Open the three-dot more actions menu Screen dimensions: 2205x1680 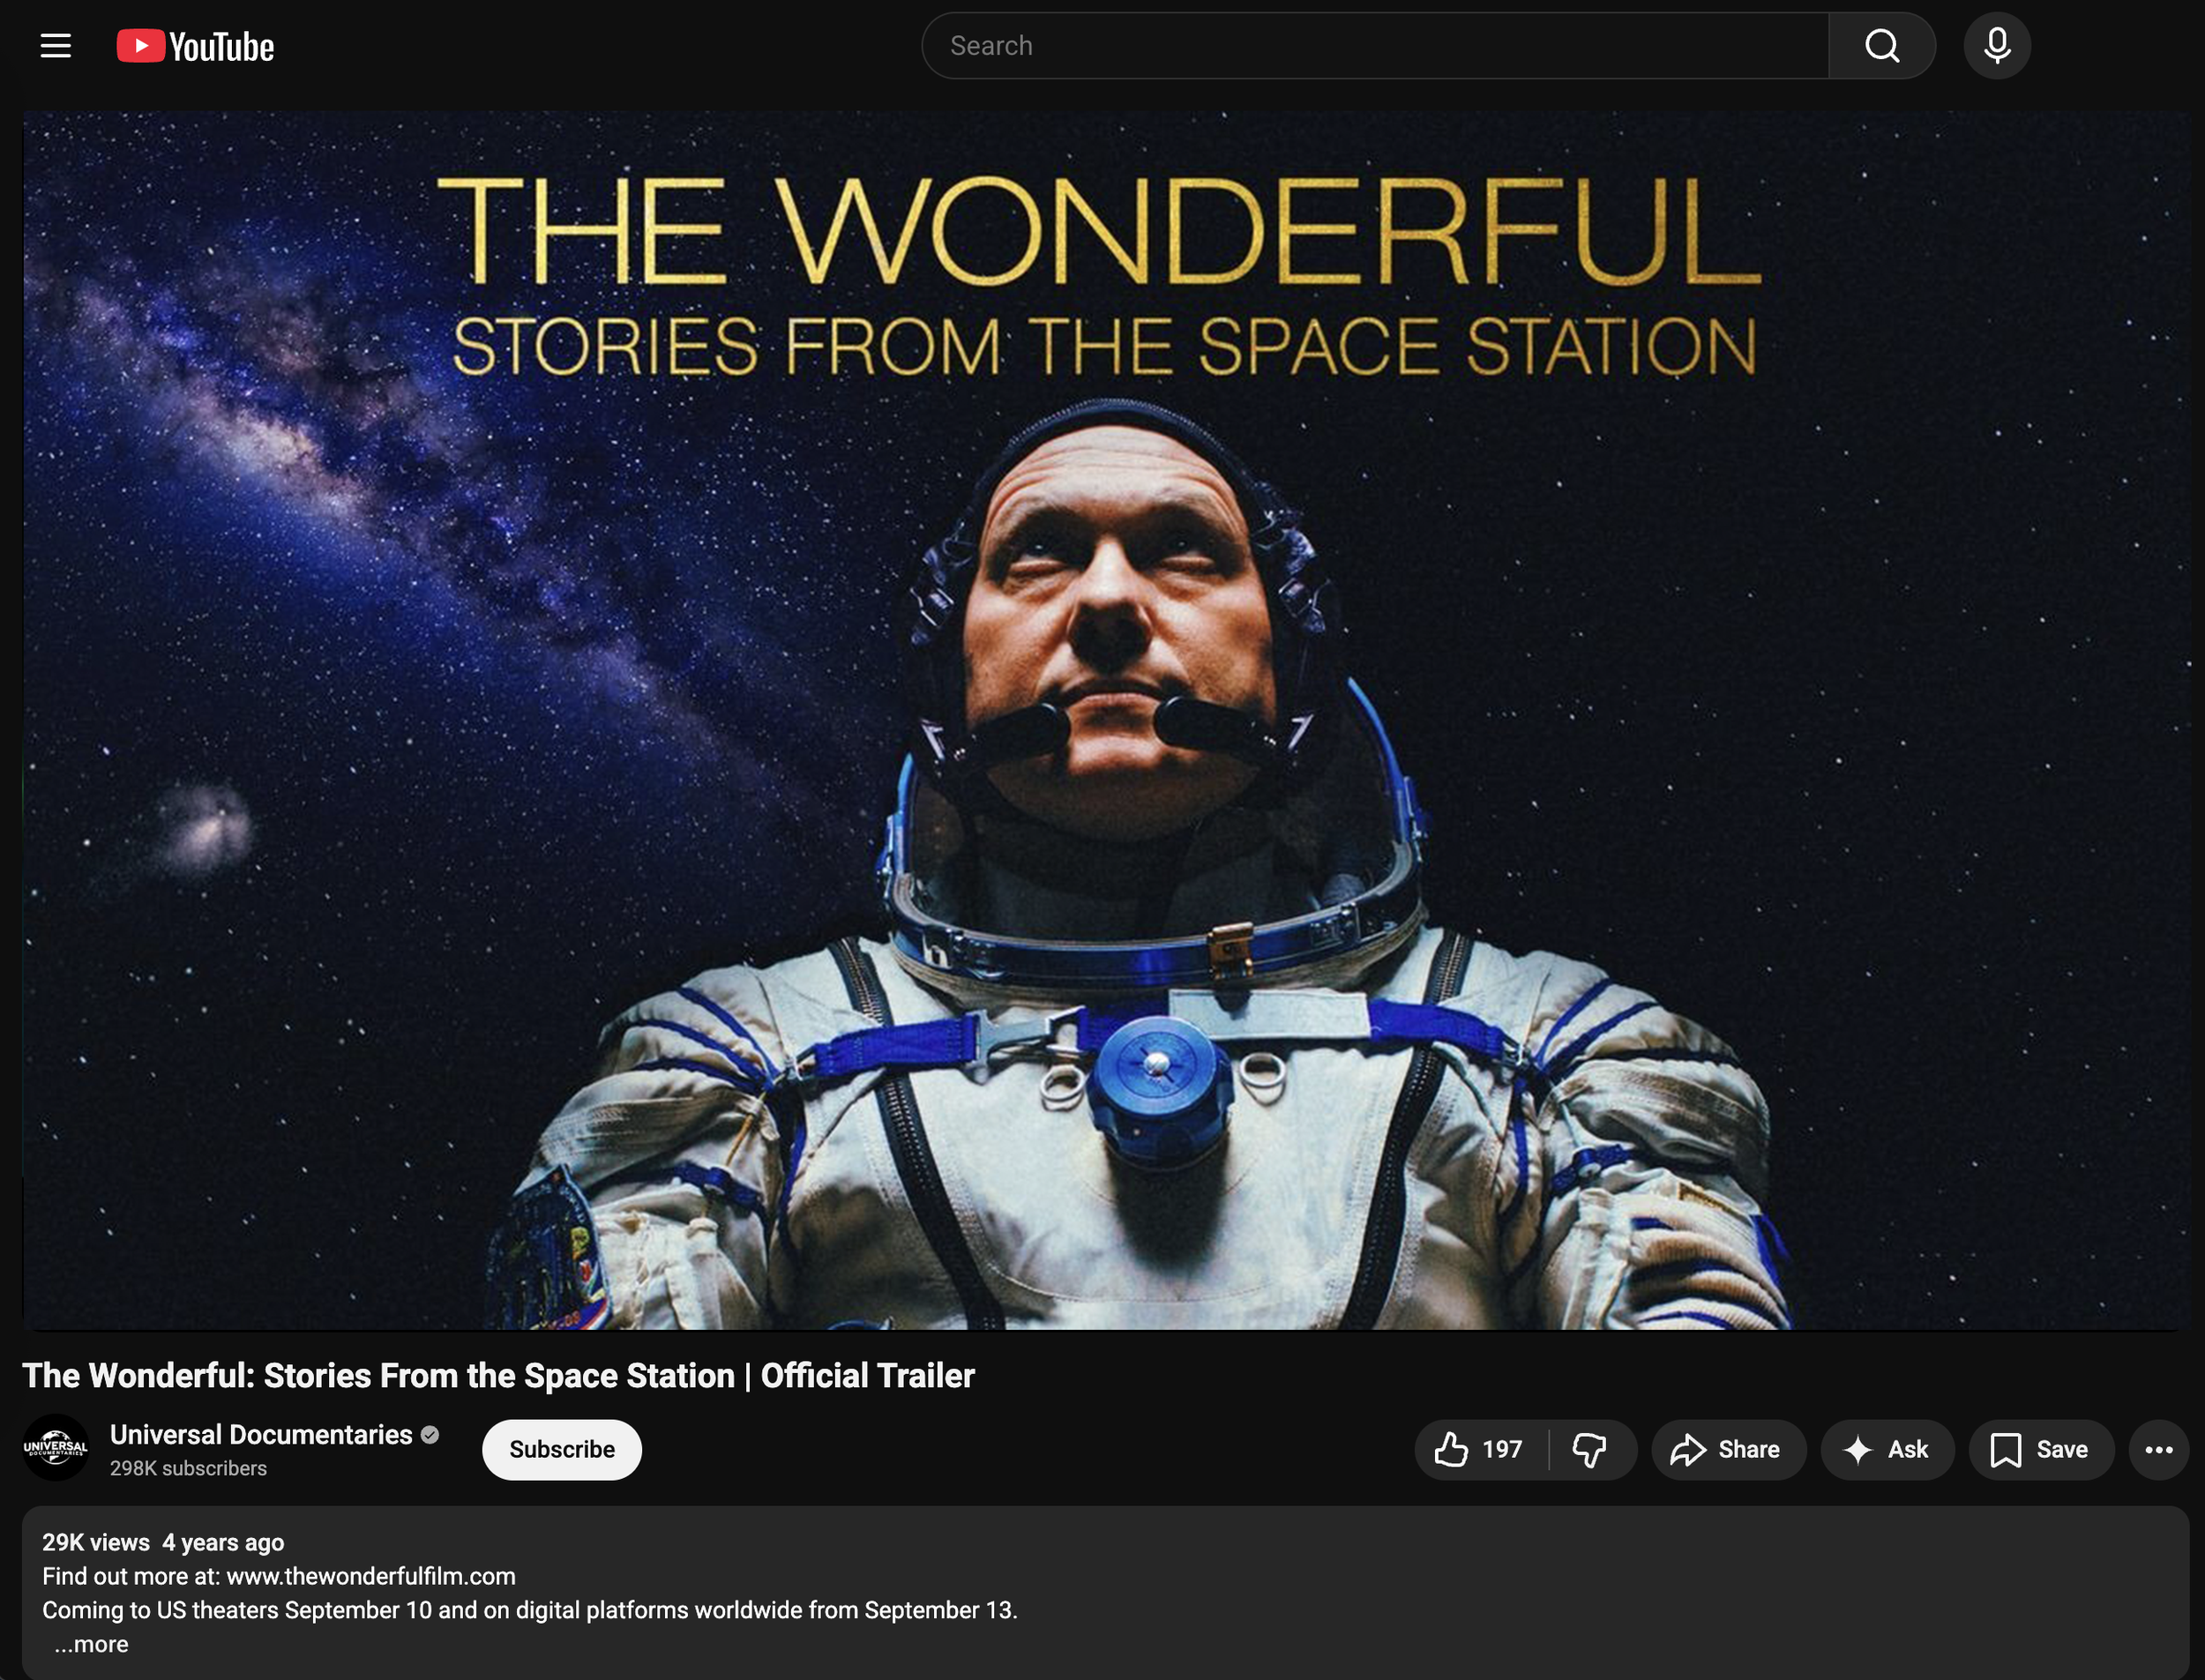pos(2158,1449)
